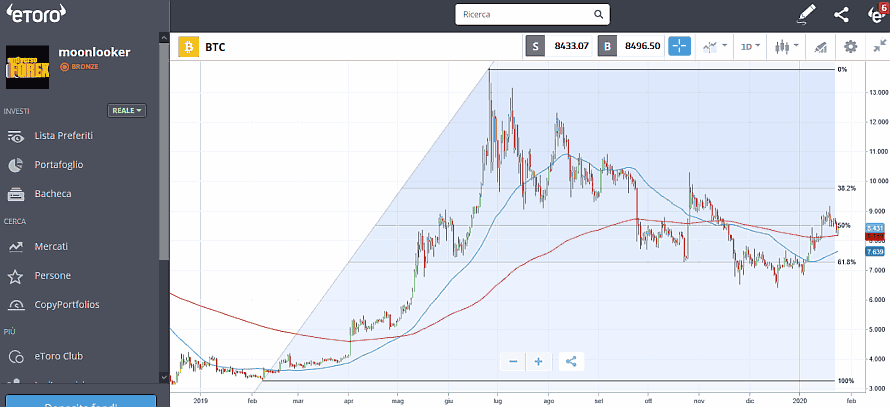Click the 100% Fibonacci level label
The width and height of the screenshot is (890, 407).
(x=845, y=380)
